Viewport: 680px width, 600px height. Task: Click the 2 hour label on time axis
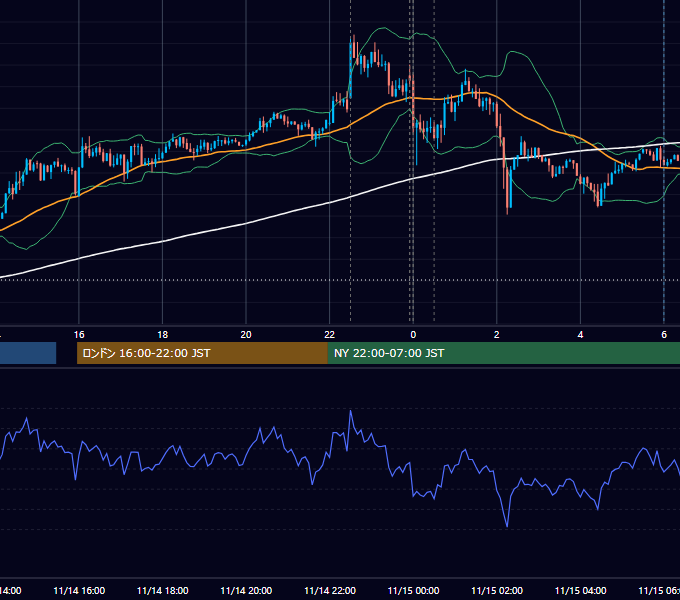(497, 335)
